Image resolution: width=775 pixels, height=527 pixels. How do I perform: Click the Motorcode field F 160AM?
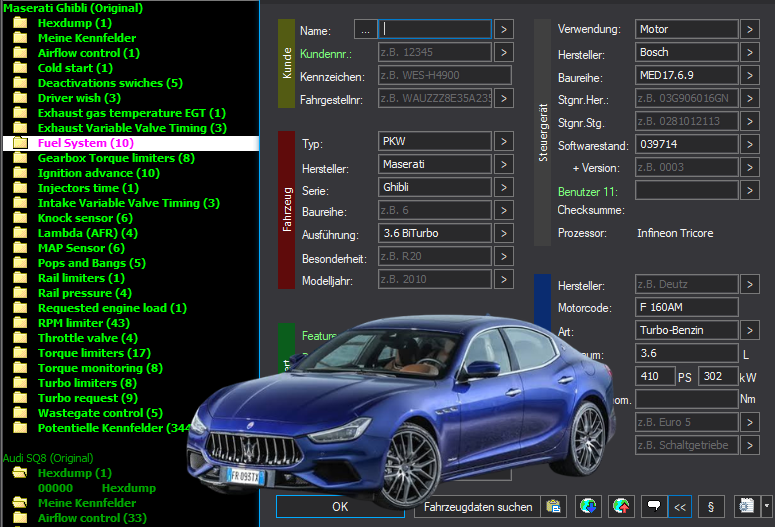coord(687,307)
